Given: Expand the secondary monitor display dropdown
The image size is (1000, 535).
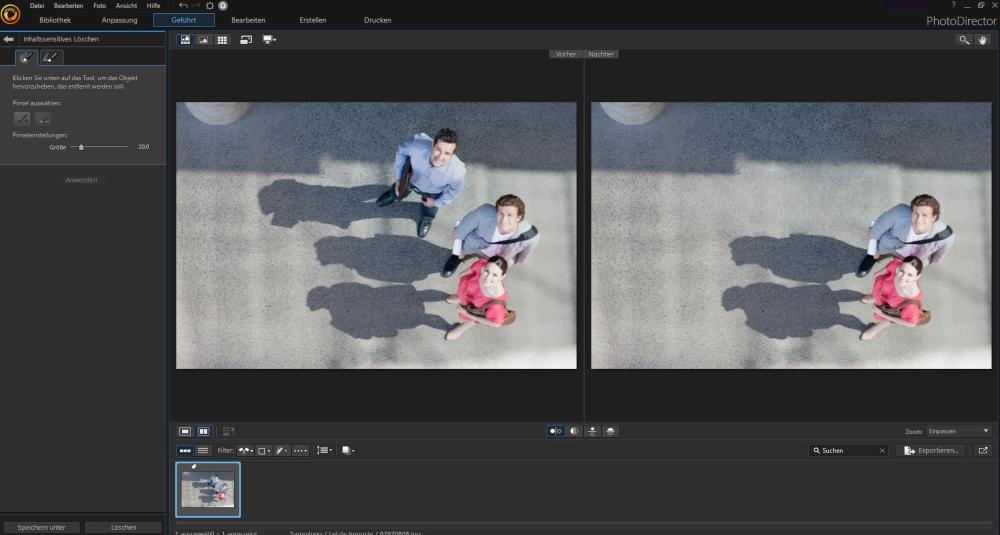Looking at the screenshot, I should 269,40.
